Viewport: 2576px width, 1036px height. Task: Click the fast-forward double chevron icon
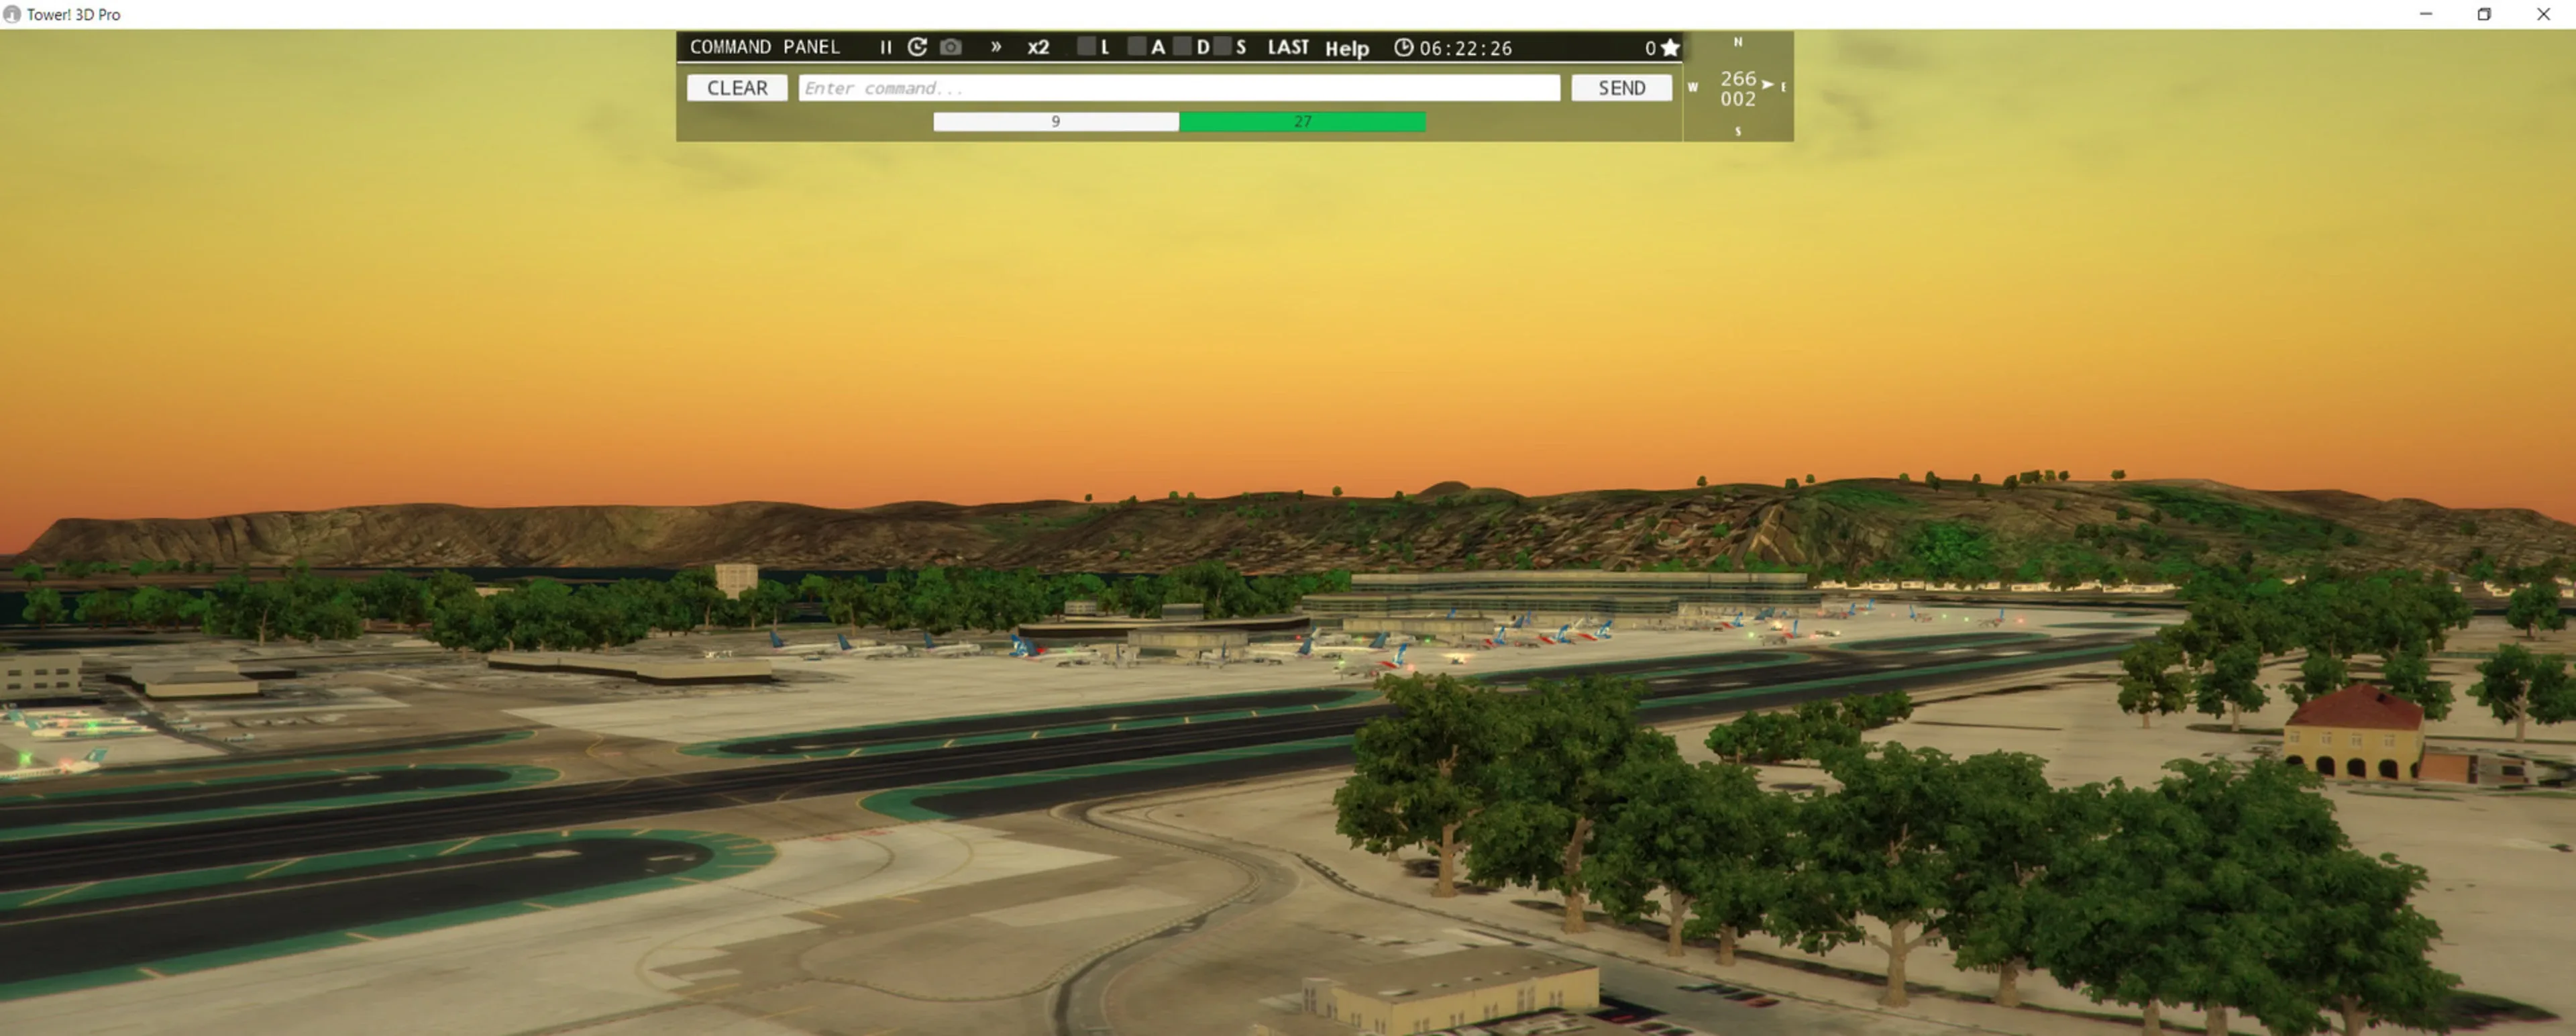point(996,47)
